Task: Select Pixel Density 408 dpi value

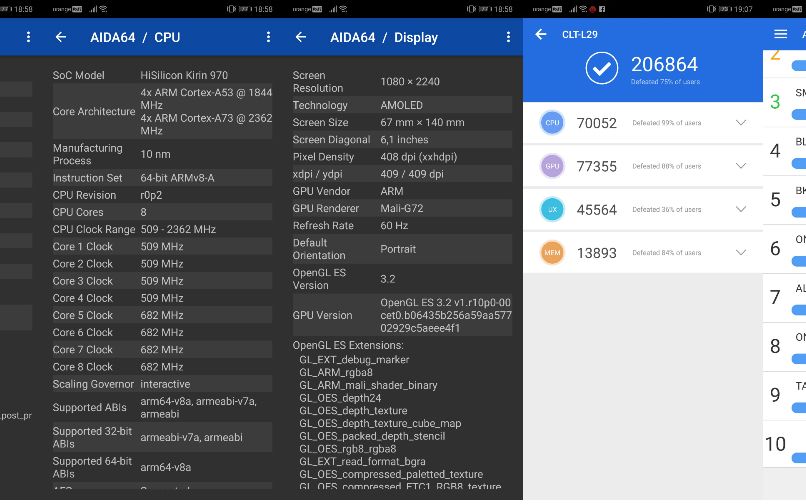Action: 418,157
